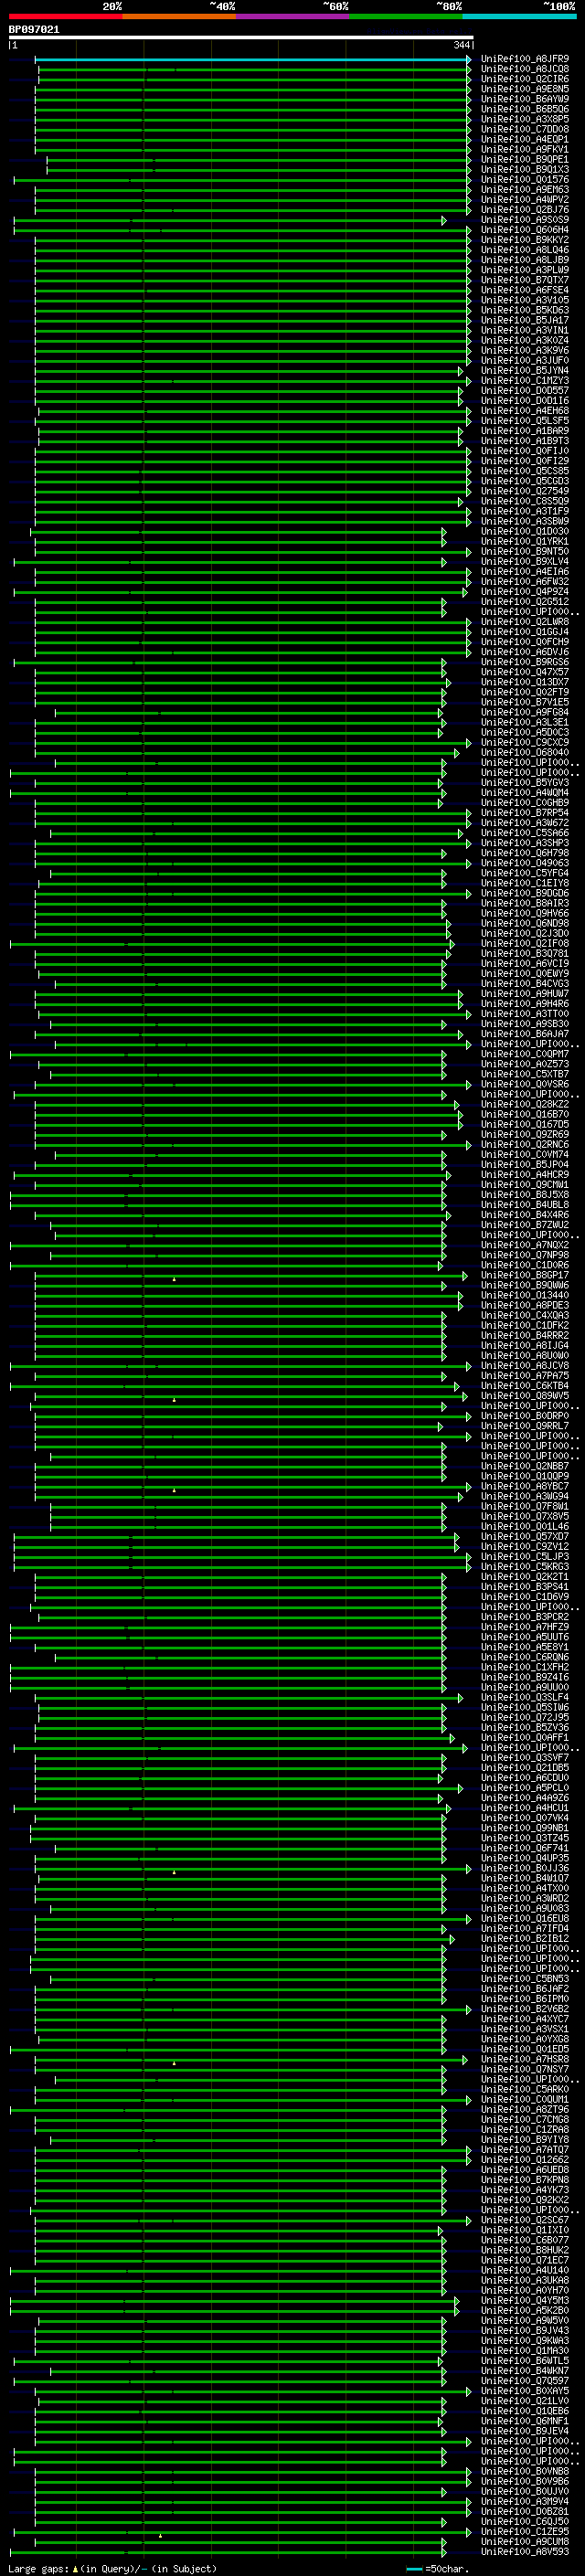The image size is (585, 2576).
Task: Select subject UniRef100_D0D1I6
Action: point(525,401)
